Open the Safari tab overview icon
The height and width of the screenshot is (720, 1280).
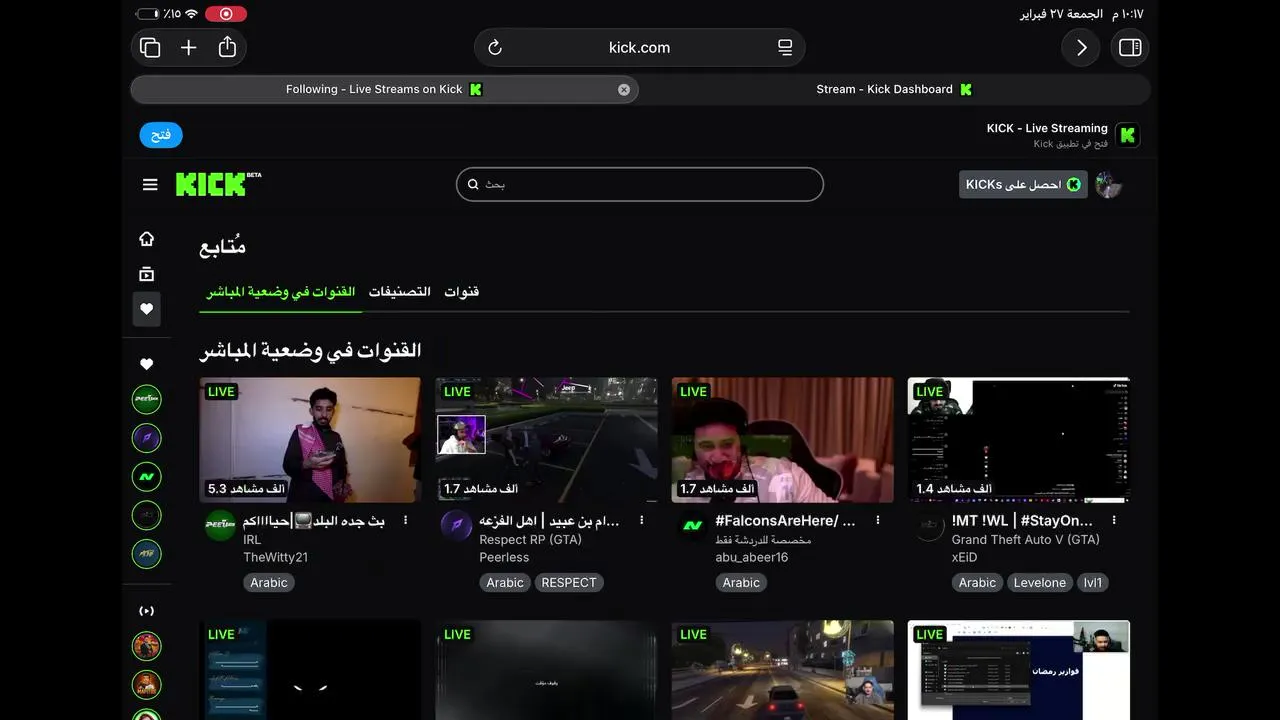coord(150,47)
